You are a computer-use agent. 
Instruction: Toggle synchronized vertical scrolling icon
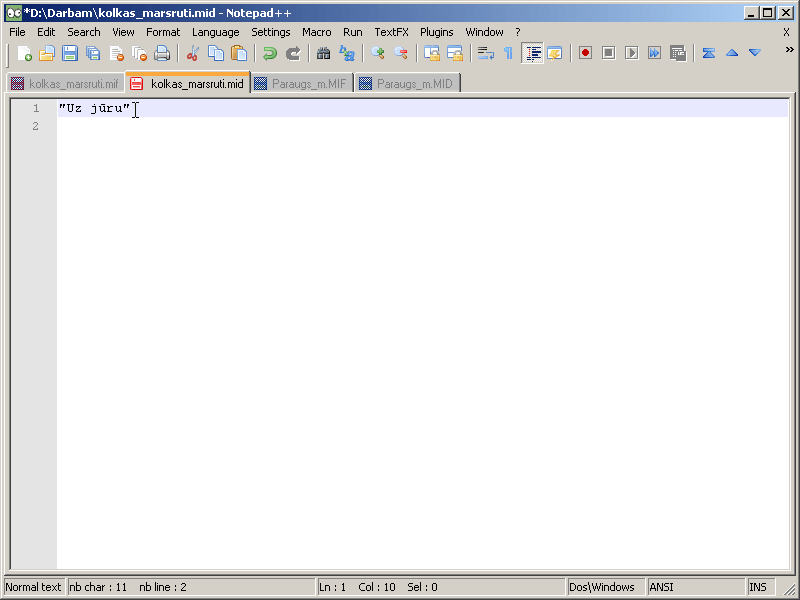point(432,53)
